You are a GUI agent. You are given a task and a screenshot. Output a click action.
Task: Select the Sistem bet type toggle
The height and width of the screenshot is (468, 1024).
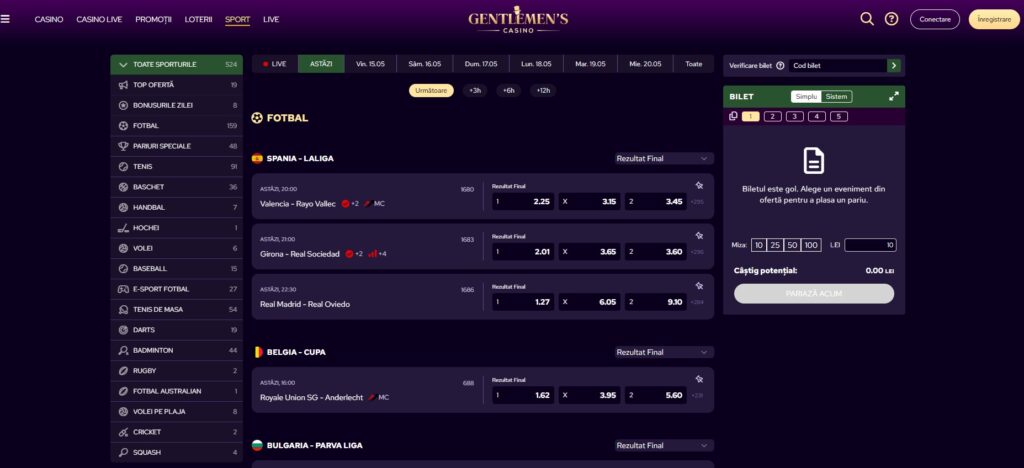(837, 97)
